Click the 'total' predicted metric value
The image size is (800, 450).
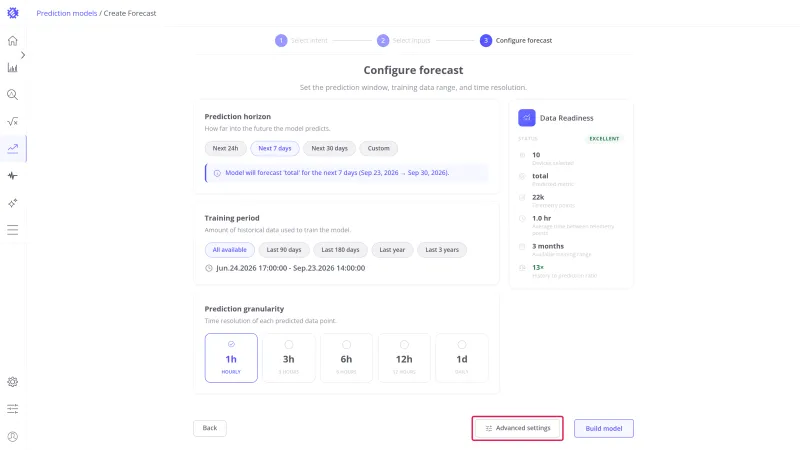[x=540, y=176]
